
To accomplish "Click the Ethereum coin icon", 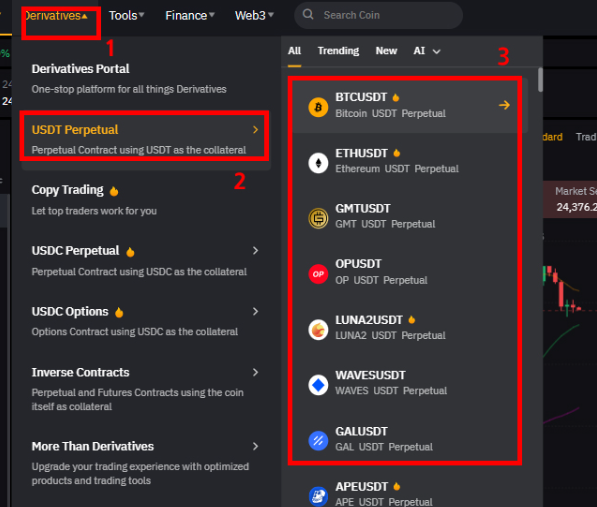I will pyautogui.click(x=318, y=163).
